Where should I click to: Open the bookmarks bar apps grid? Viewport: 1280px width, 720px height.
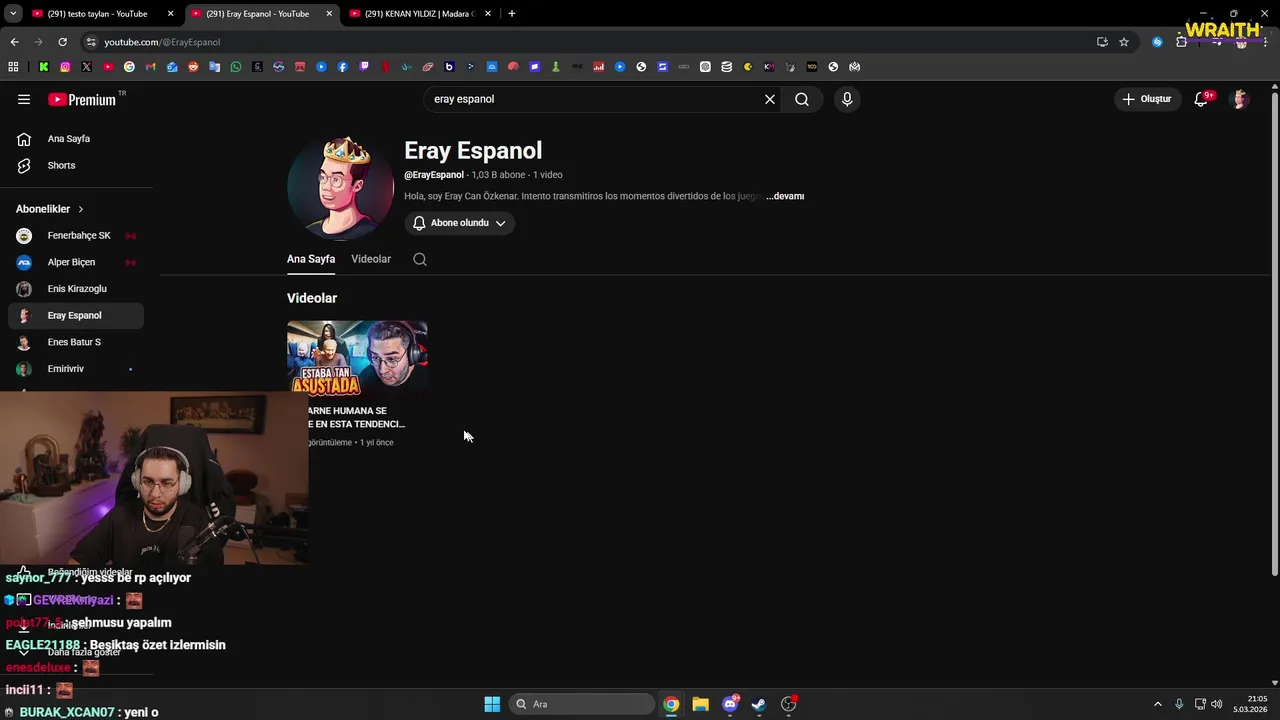13,67
